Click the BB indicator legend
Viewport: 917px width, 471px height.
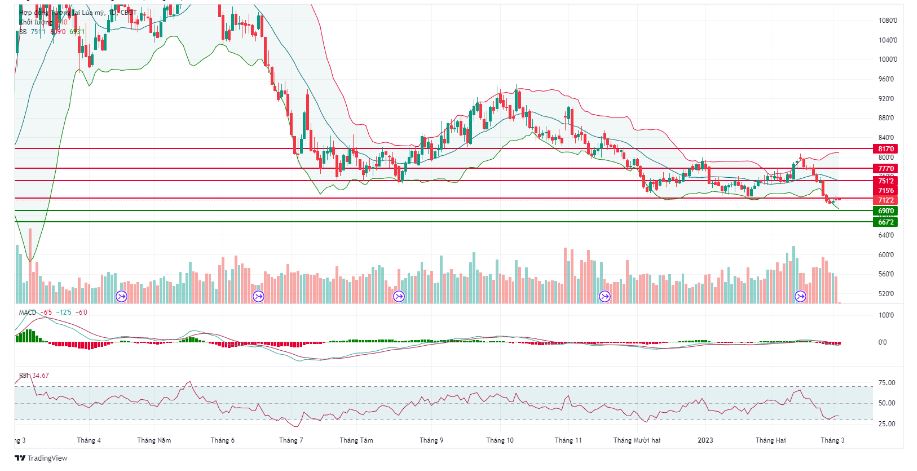[51, 32]
